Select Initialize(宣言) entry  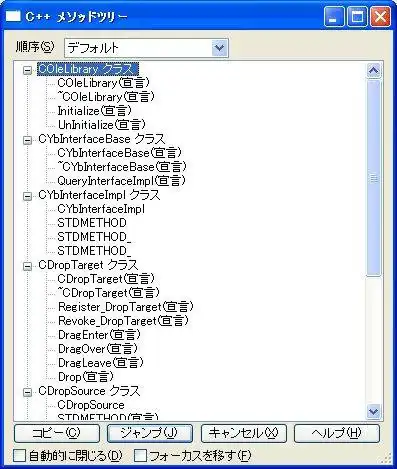[x=95, y=111]
